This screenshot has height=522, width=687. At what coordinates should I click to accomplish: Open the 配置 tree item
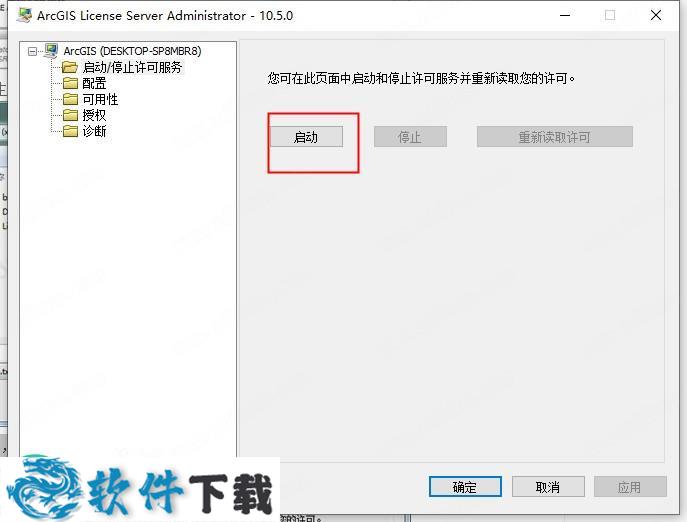(94, 83)
